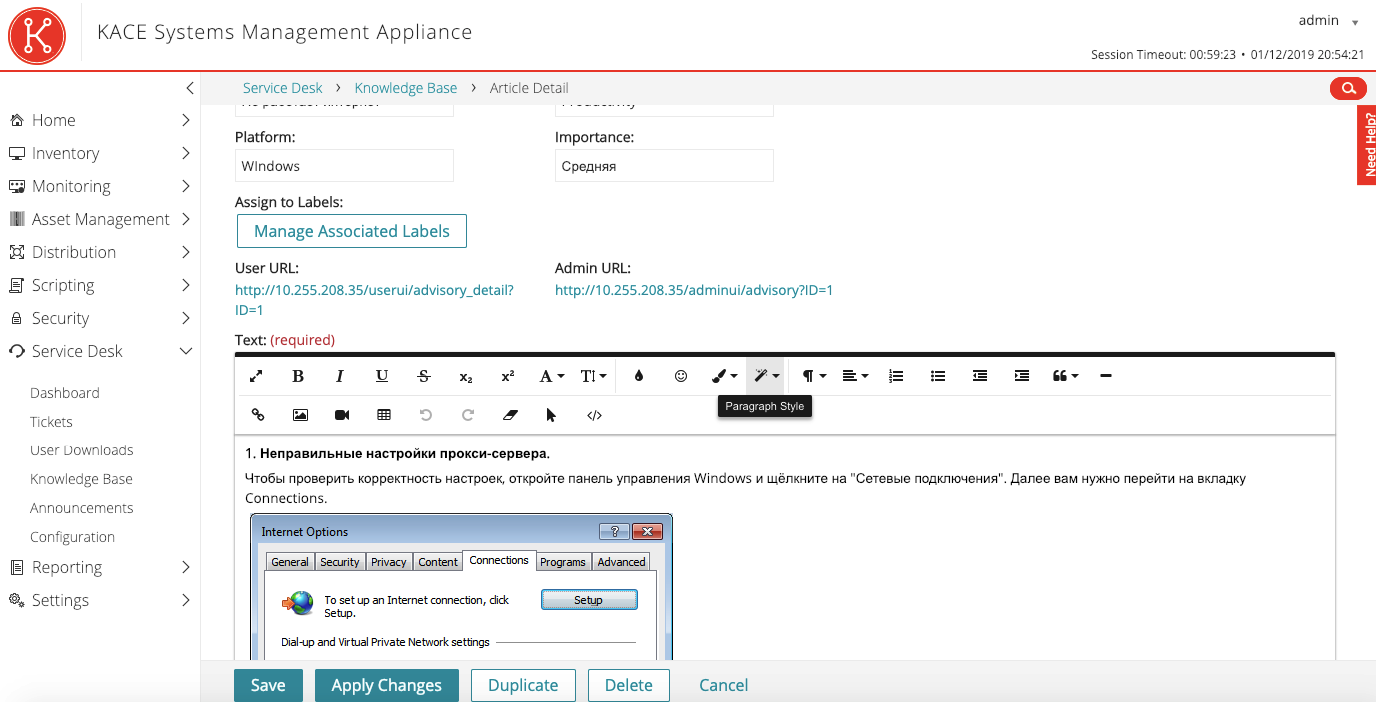Collapse the Service Desk menu
1376x702 pixels.
click(100, 351)
